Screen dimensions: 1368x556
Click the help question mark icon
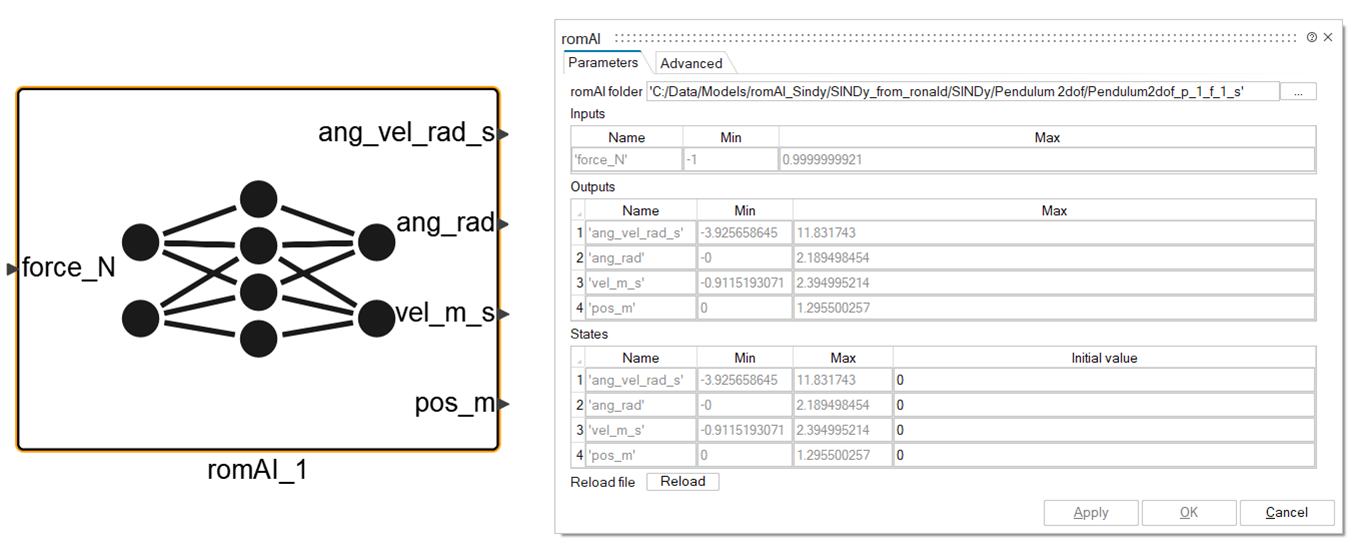1311,37
